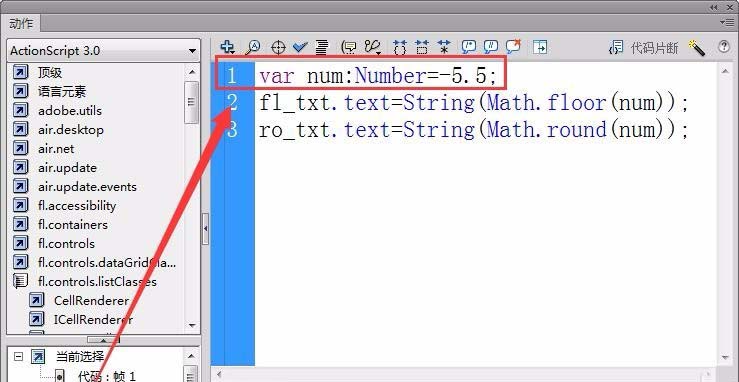Open the panel options menu at top right
The image size is (739, 382).
[727, 22]
